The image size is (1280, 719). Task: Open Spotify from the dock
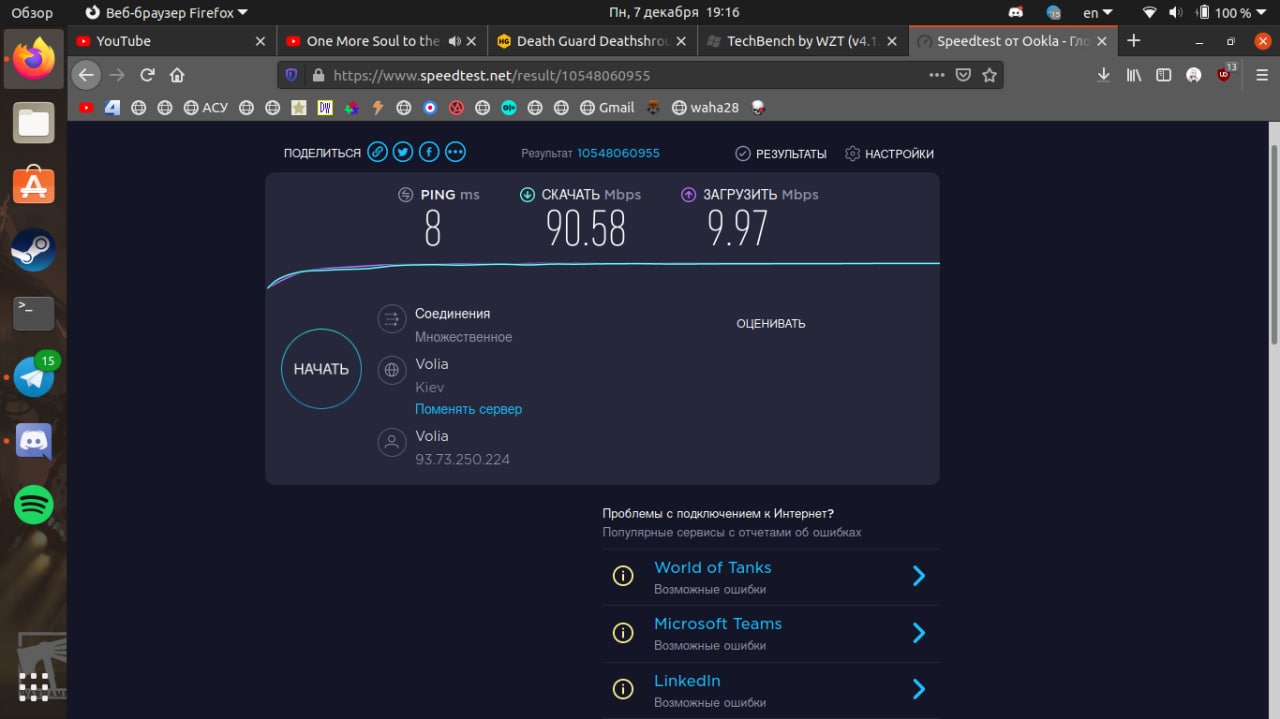coord(34,505)
